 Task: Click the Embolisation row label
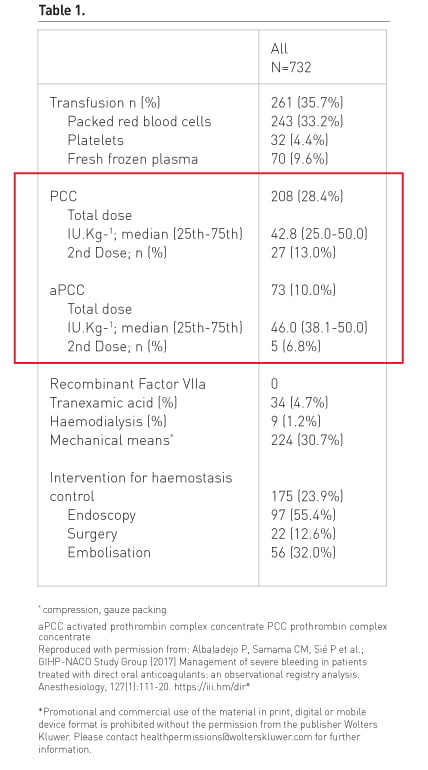(x=109, y=552)
